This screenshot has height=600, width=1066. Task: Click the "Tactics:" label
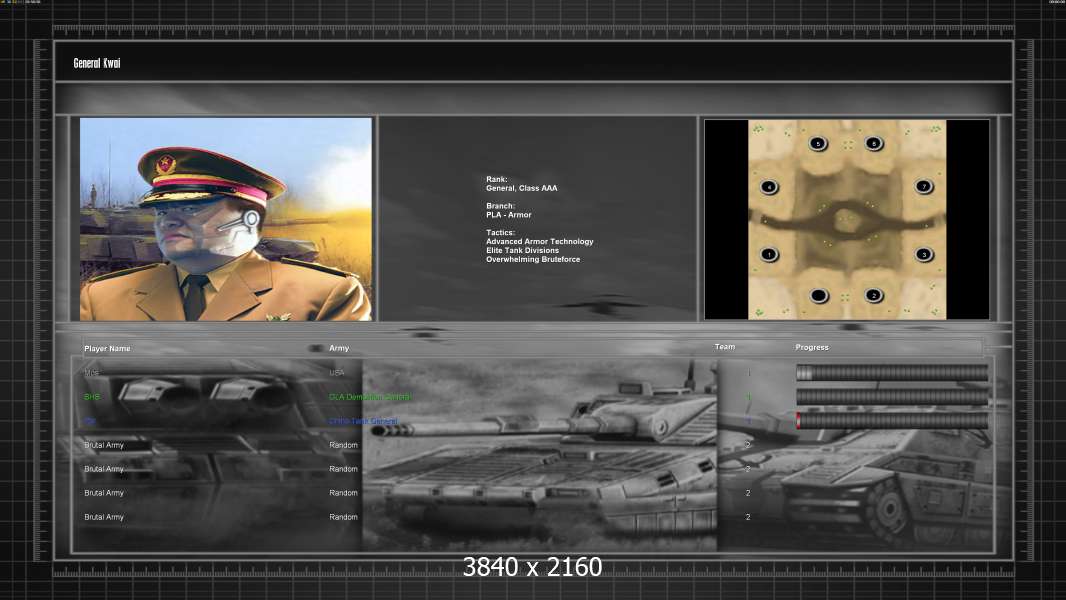500,232
